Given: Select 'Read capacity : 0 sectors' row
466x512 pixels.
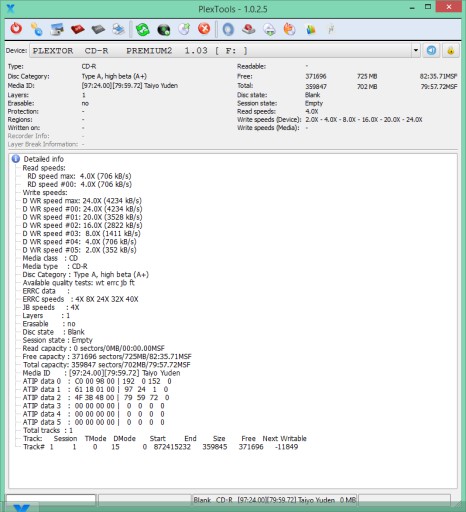Looking at the screenshot, I should 93,348.
